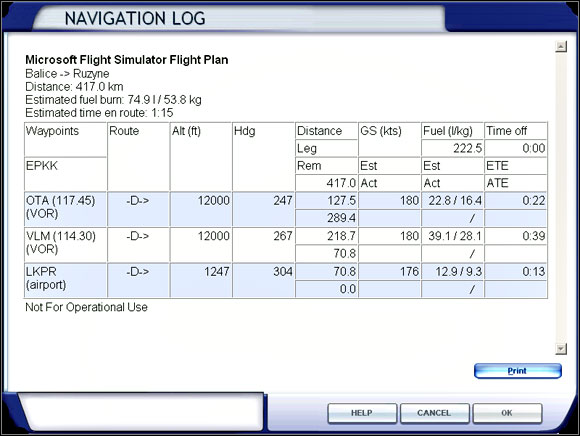Click the heading 304 cell
This screenshot has width=580, height=436.
[x=263, y=280]
